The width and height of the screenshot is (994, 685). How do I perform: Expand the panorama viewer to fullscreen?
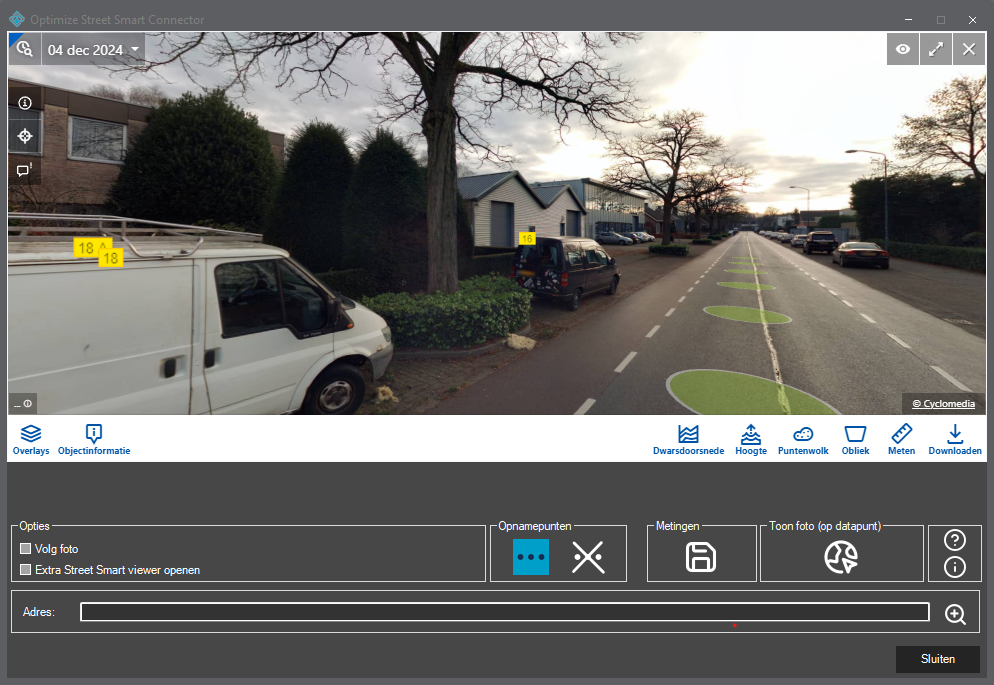pos(936,49)
